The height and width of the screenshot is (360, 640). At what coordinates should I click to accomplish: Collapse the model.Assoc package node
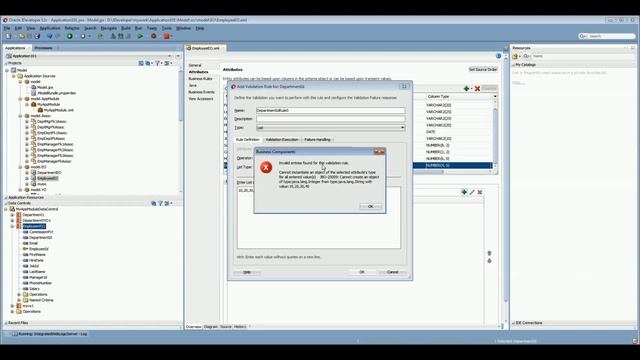point(20,116)
